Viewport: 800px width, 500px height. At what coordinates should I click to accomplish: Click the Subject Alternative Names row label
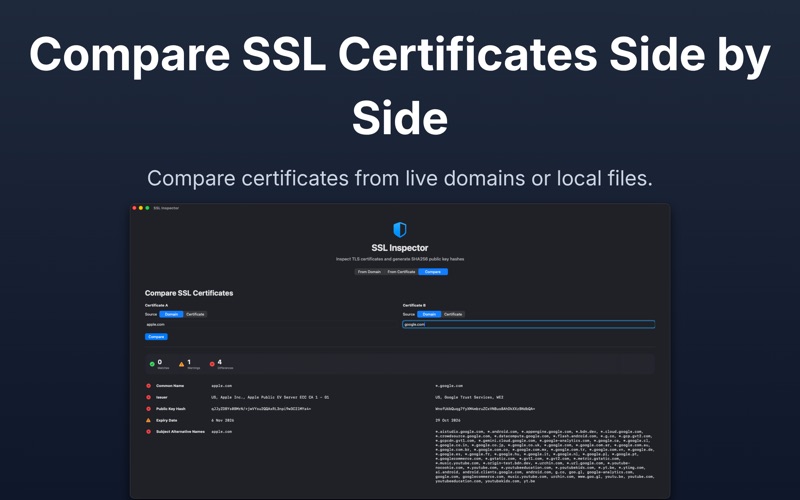180,432
